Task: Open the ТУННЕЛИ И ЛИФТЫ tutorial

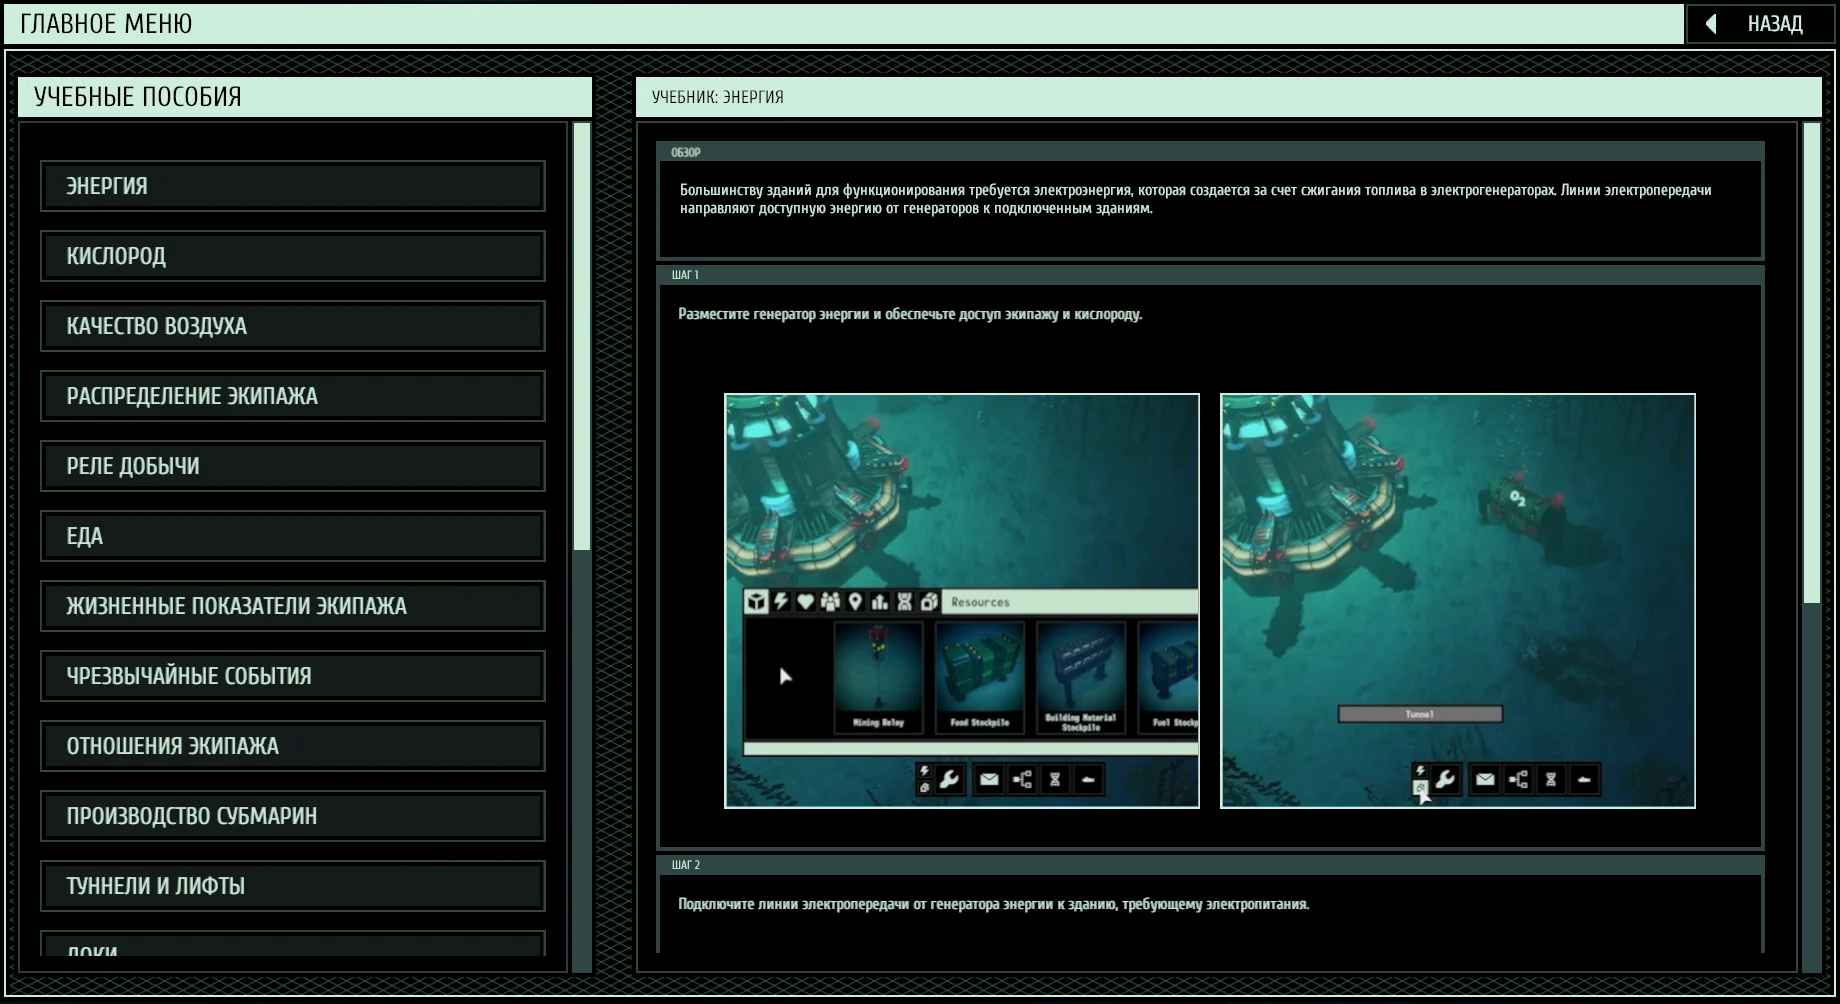Action: 293,886
